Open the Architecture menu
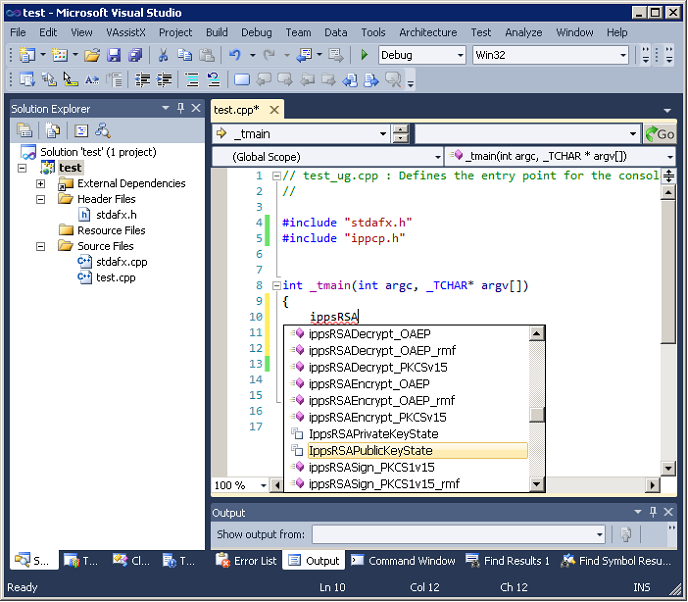The image size is (688, 602). pyautogui.click(x=427, y=32)
